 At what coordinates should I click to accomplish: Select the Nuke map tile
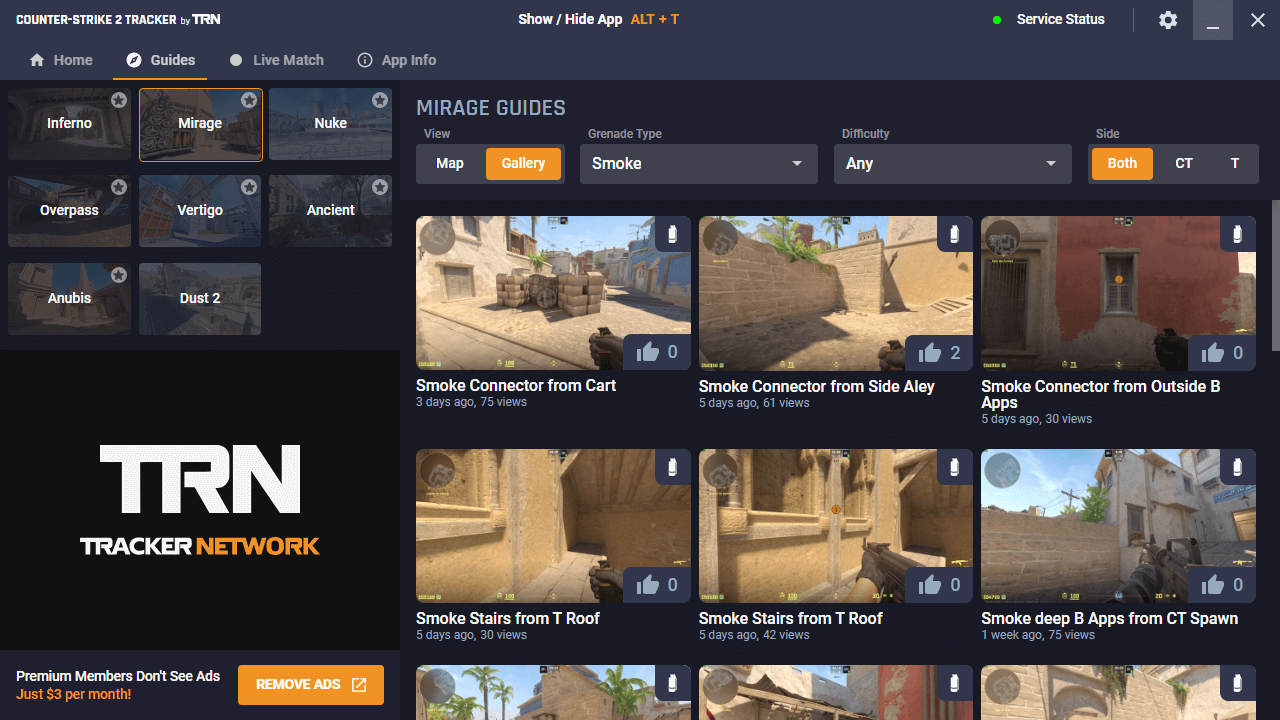click(330, 124)
